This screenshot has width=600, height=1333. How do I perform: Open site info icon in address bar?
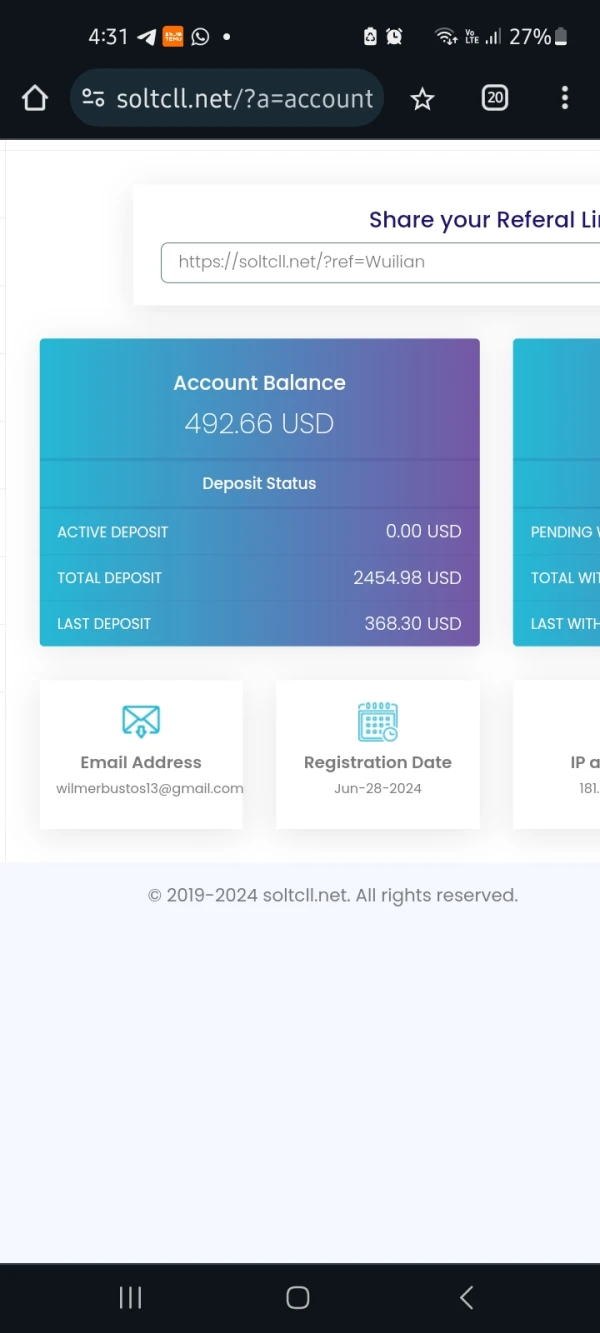(94, 98)
